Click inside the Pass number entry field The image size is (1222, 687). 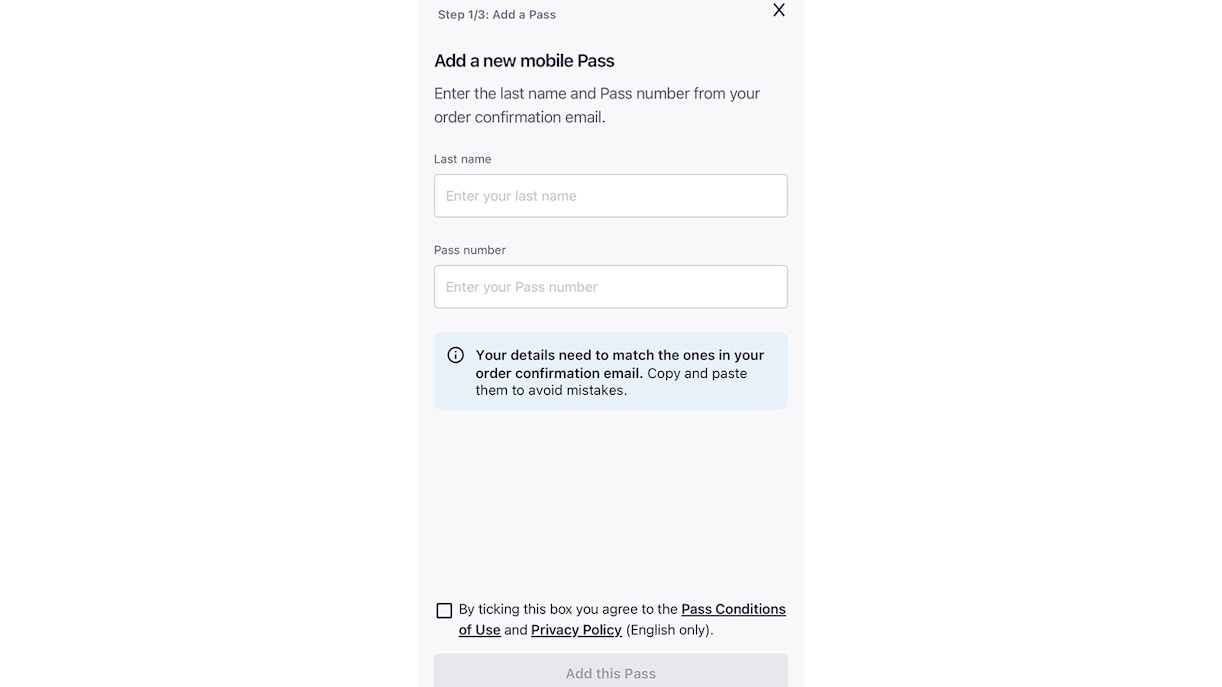[610, 286]
